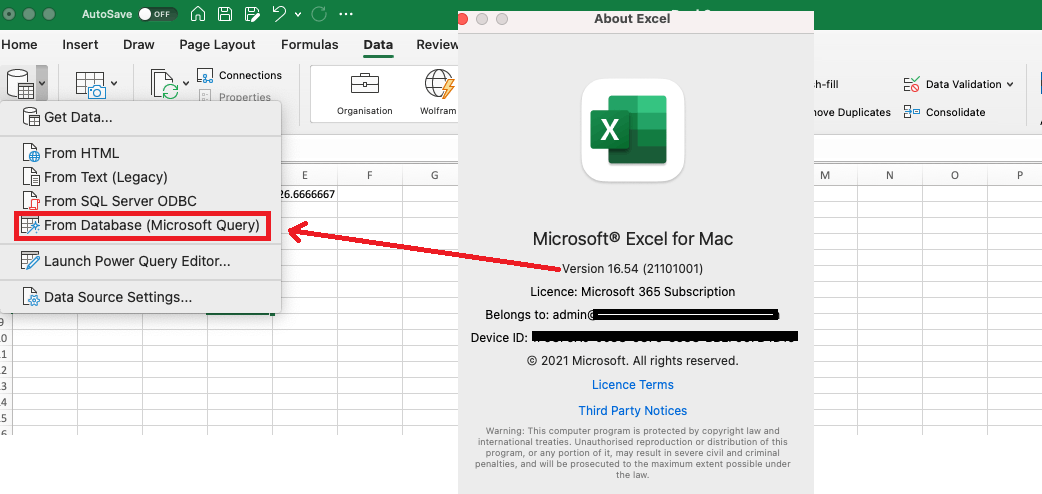Viewport: 1042px width, 494px height.
Task: Click the Excel logo in About Excel
Action: point(633,130)
